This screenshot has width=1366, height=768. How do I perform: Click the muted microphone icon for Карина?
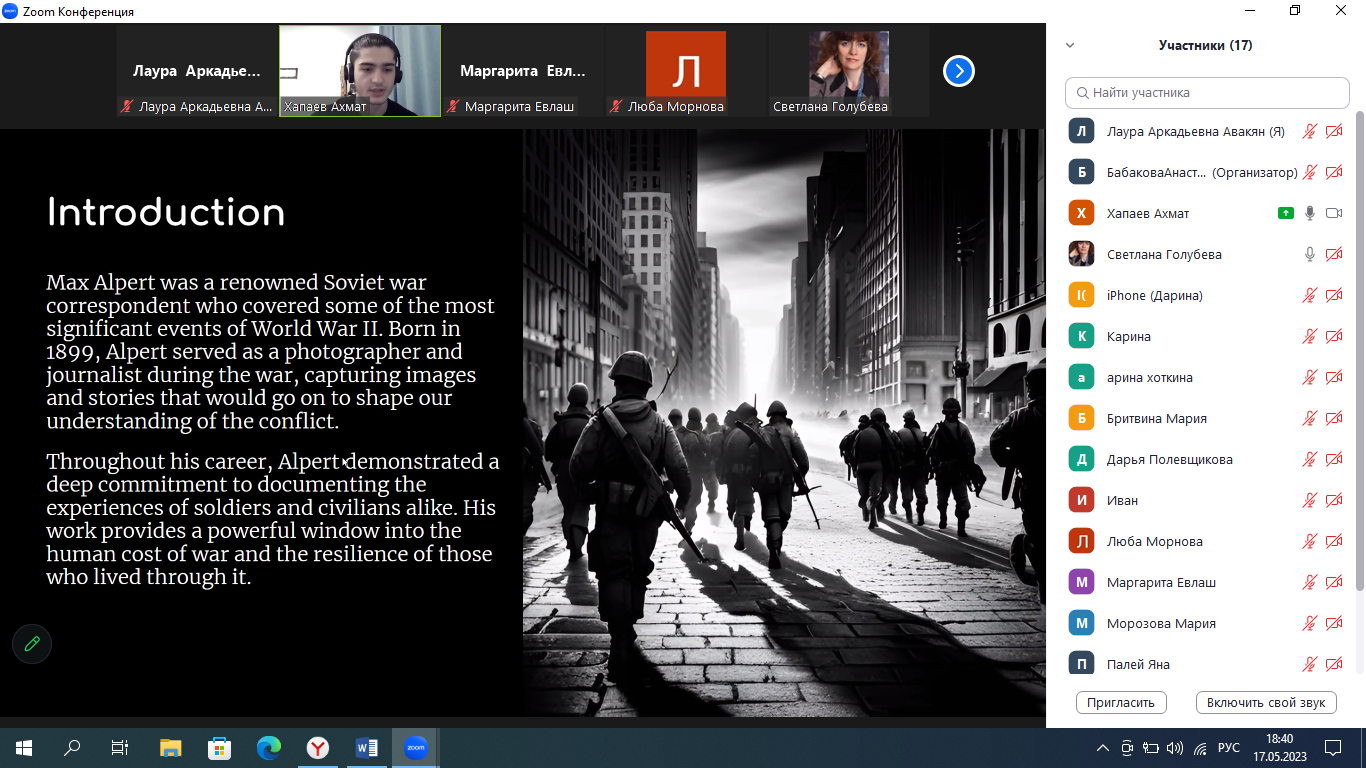click(1309, 336)
